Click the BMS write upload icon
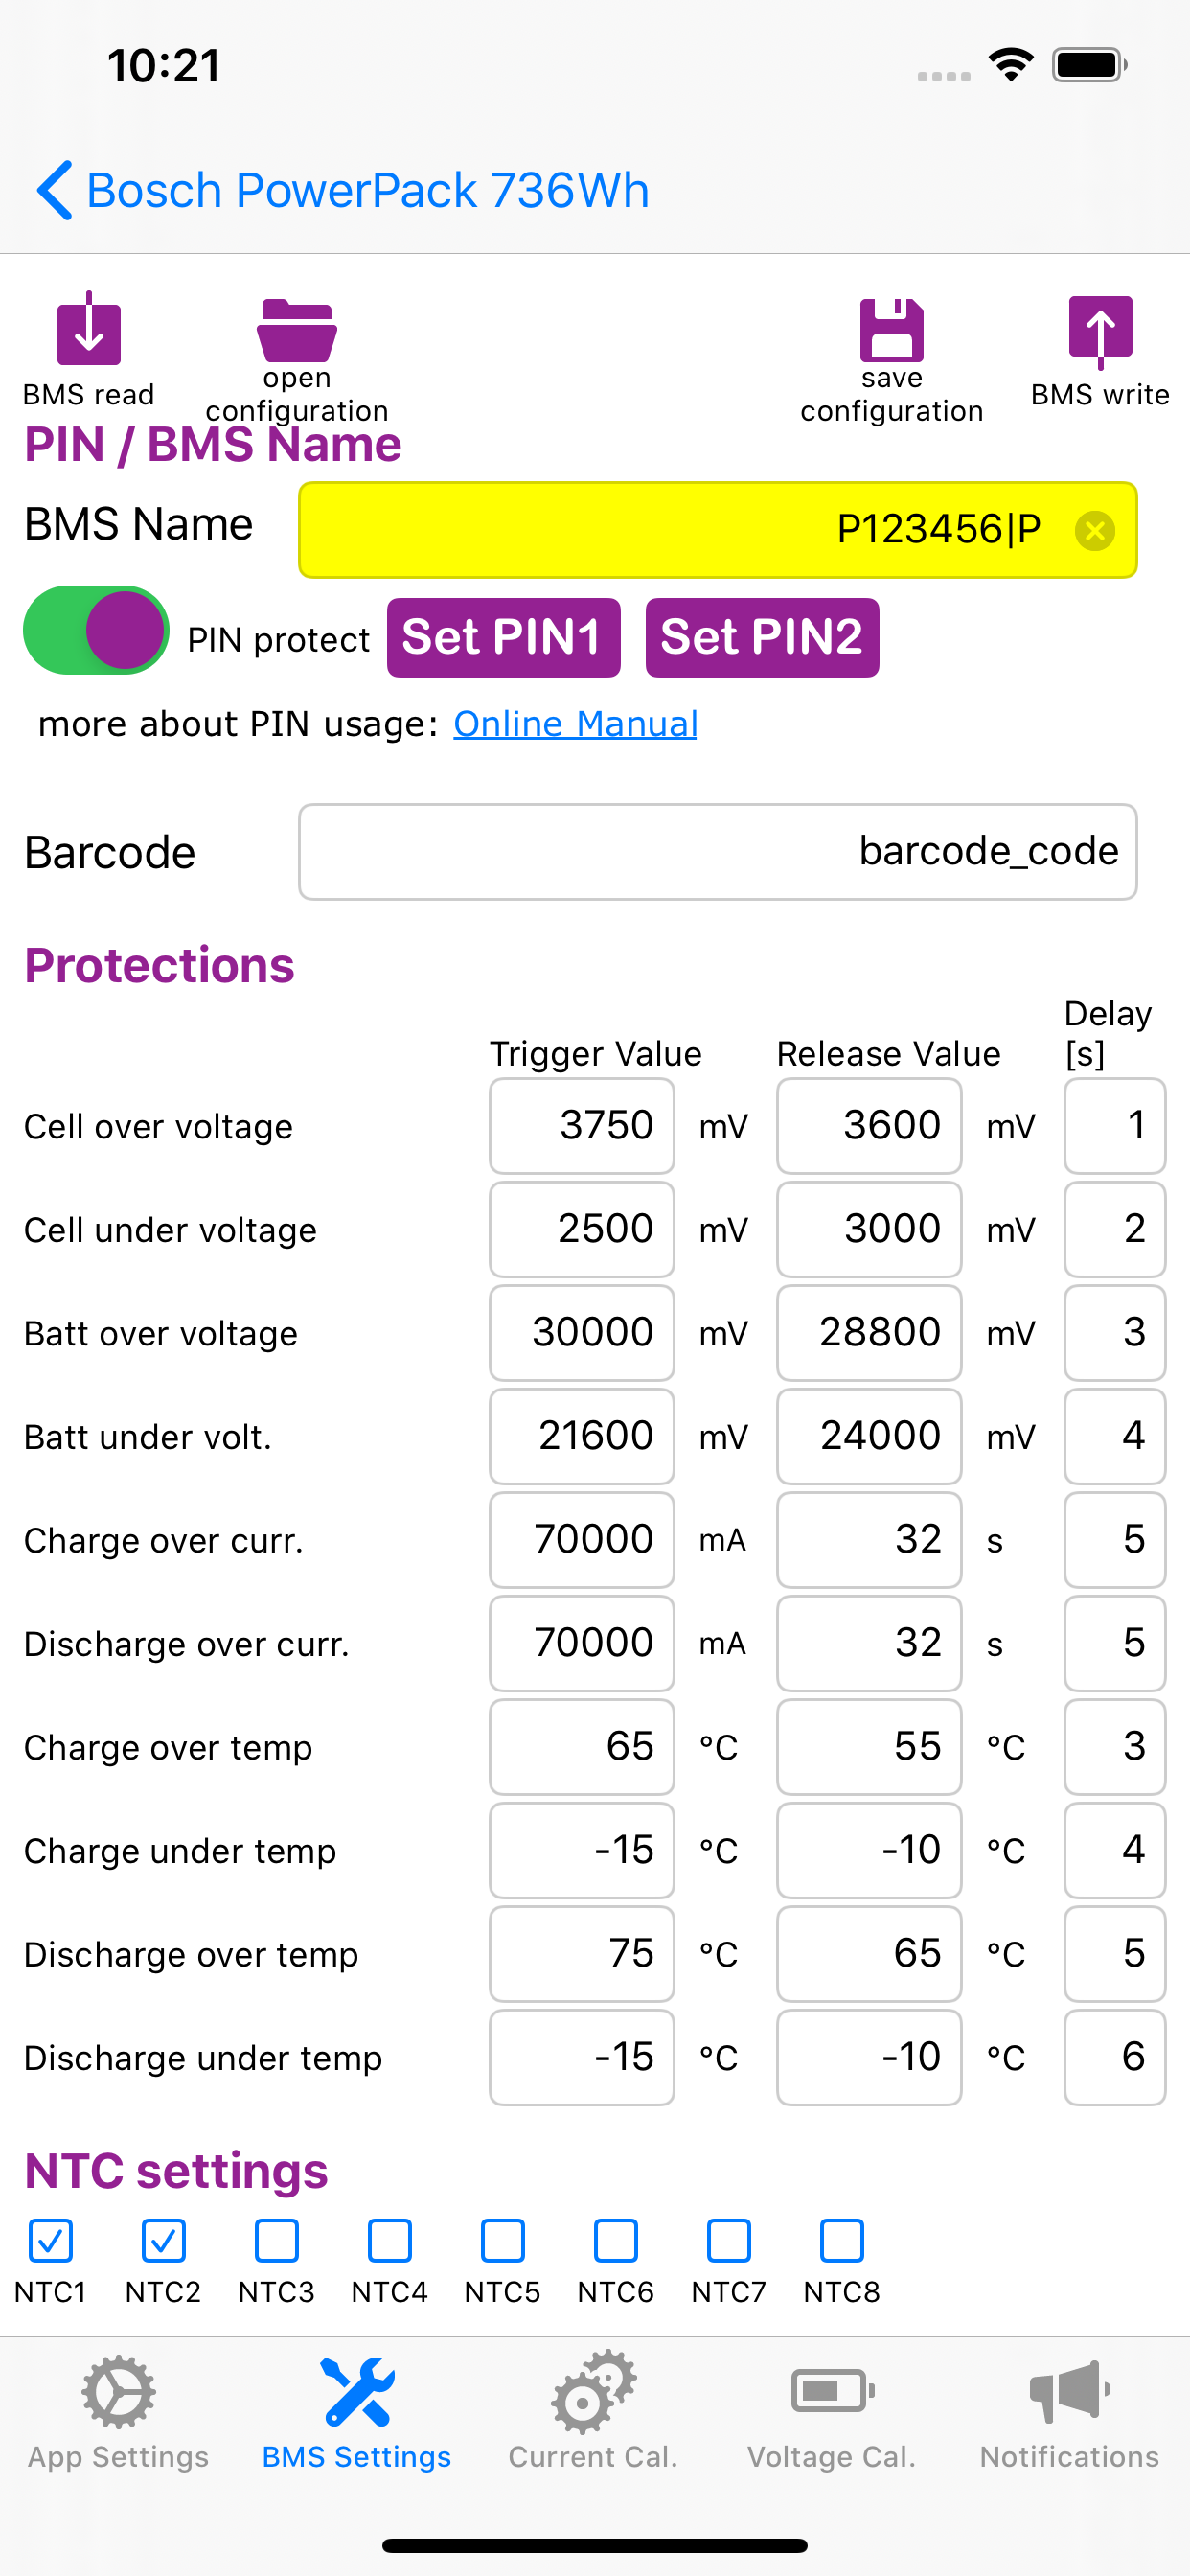The width and height of the screenshot is (1190, 2576). click(x=1100, y=330)
